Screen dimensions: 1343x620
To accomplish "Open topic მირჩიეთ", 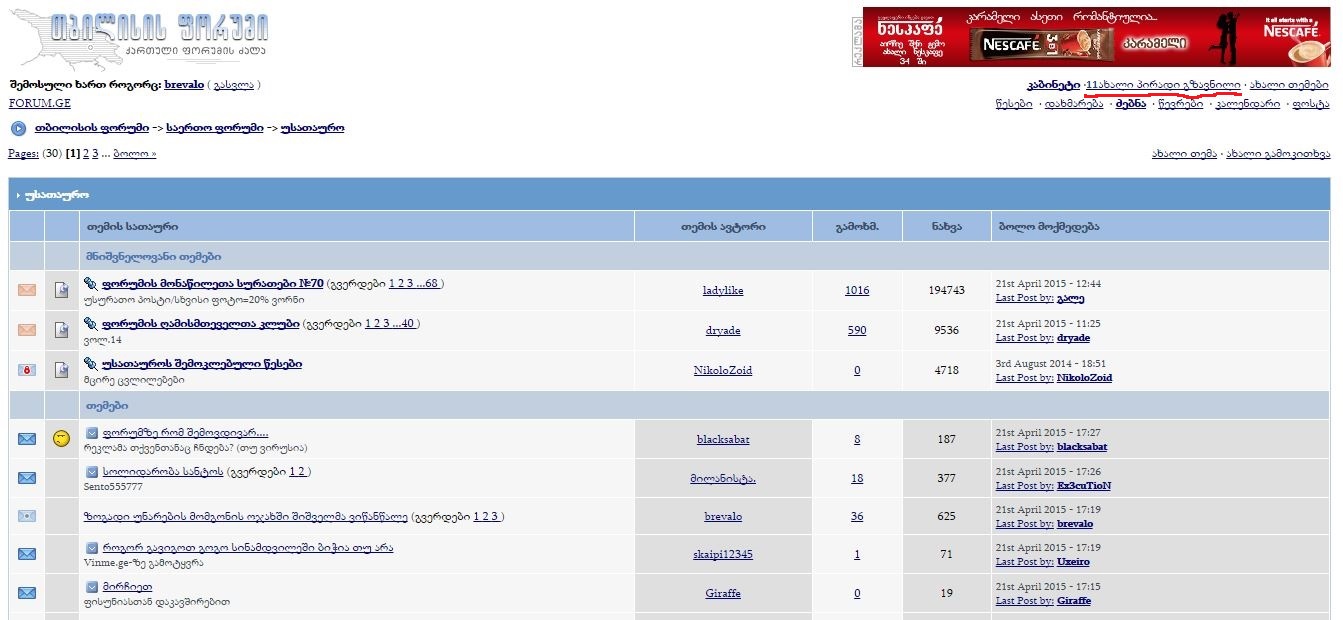I will pyautogui.click(x=127, y=587).
